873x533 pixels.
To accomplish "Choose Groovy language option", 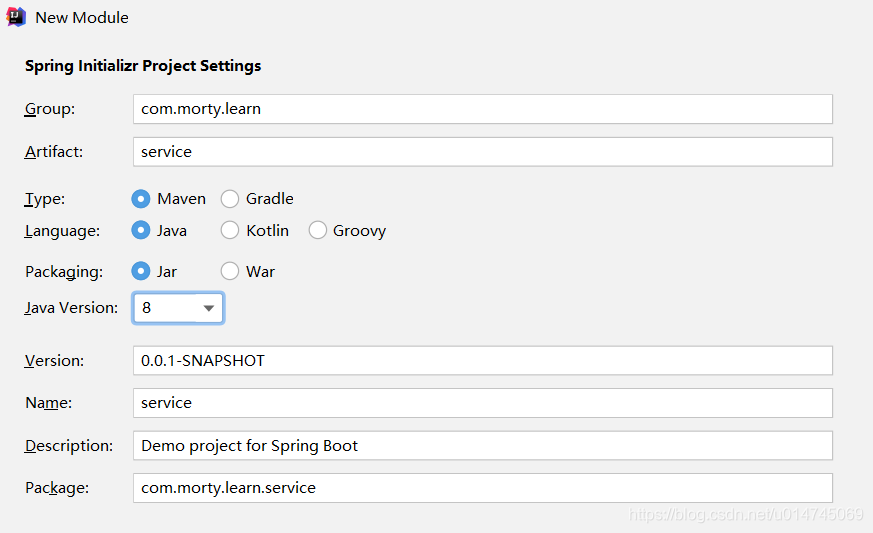I will tap(318, 231).
